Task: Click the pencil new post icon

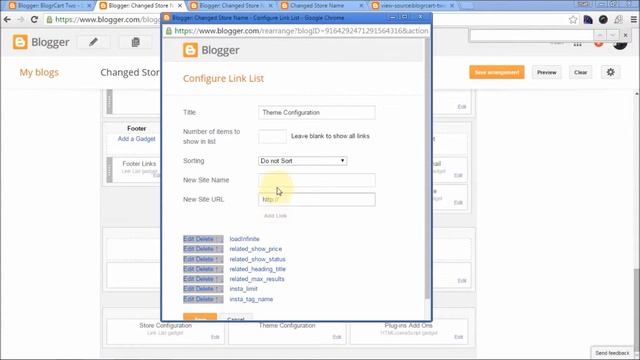Action: (93, 42)
